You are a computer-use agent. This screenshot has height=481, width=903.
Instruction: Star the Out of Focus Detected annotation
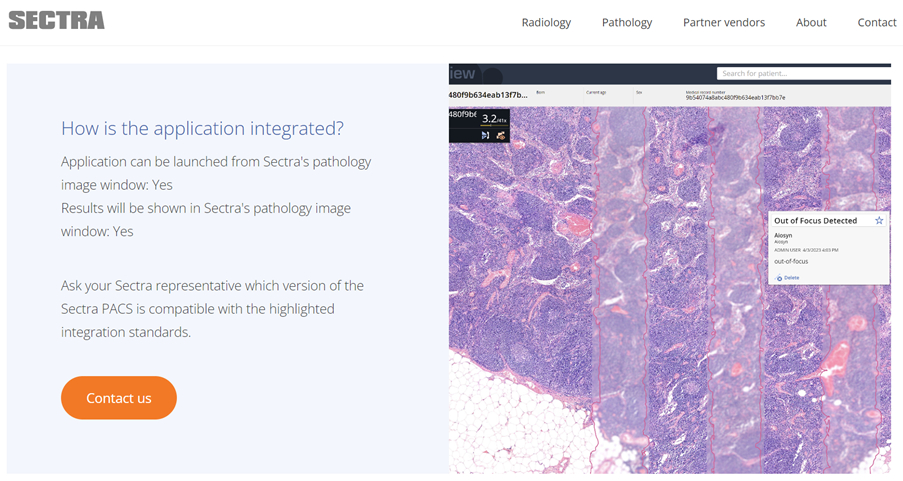pyautogui.click(x=879, y=221)
